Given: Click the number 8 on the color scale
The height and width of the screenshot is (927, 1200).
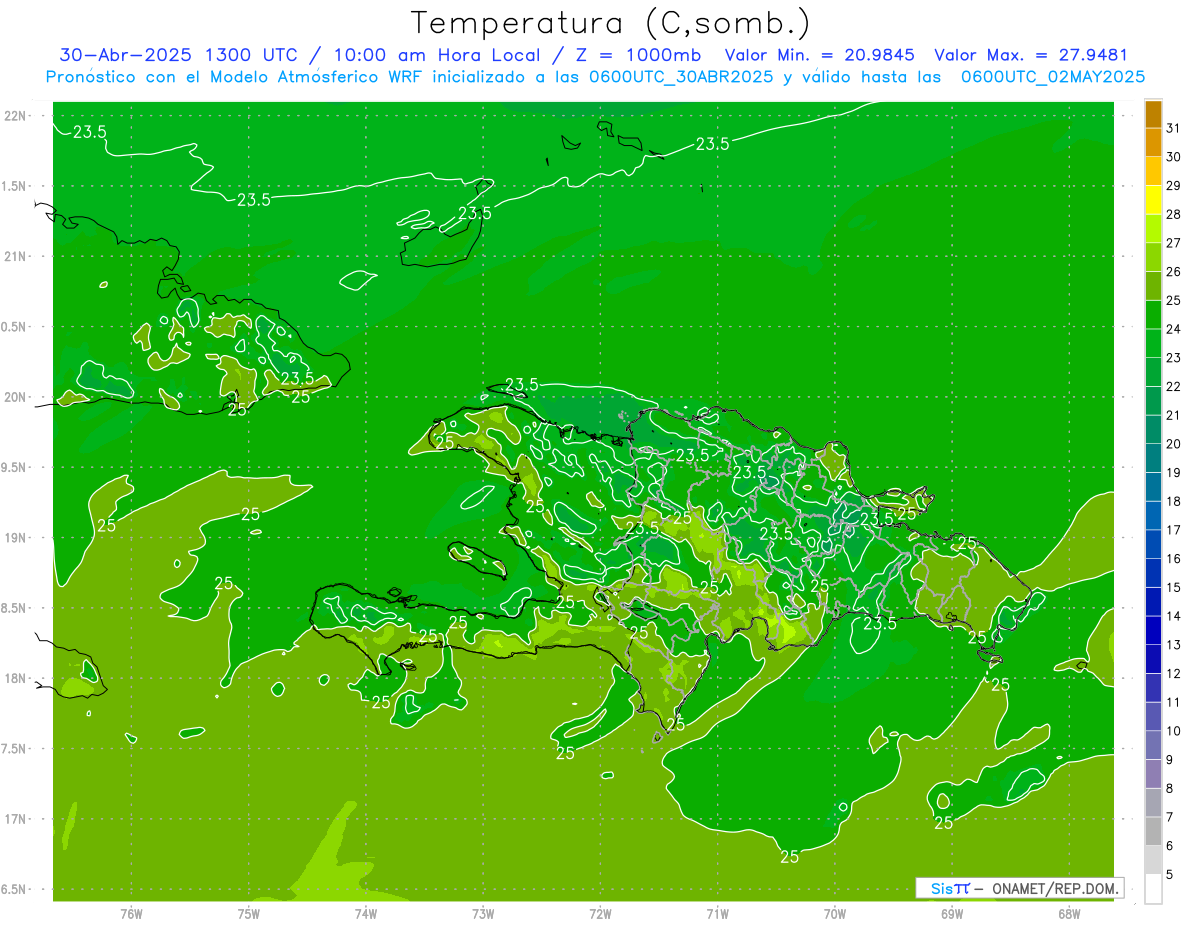Looking at the screenshot, I should click(x=1170, y=788).
